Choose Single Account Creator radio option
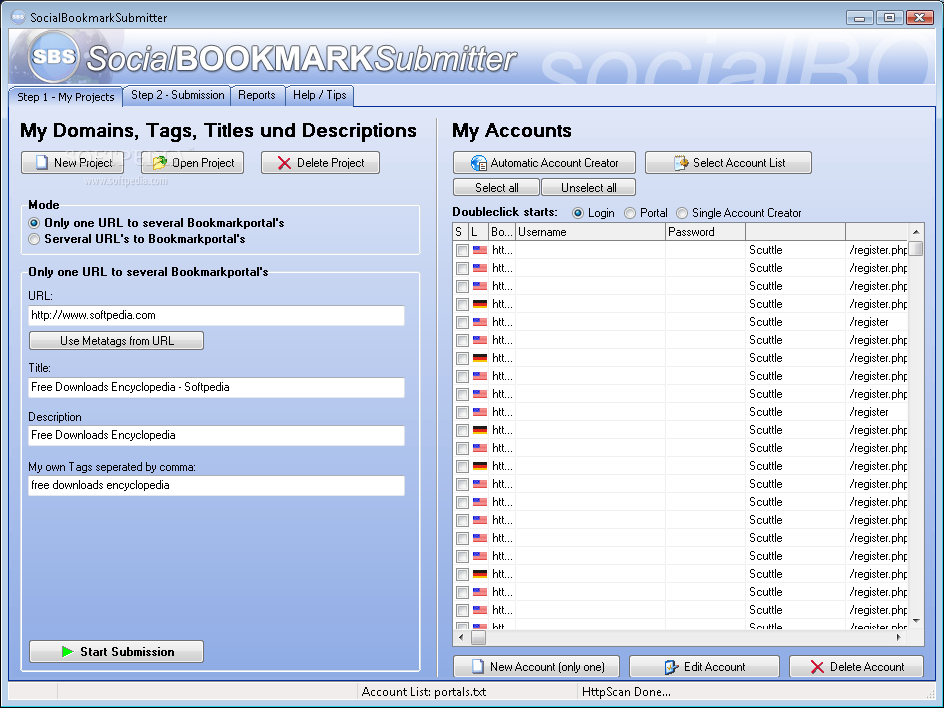Image resolution: width=944 pixels, height=708 pixels. pos(682,213)
